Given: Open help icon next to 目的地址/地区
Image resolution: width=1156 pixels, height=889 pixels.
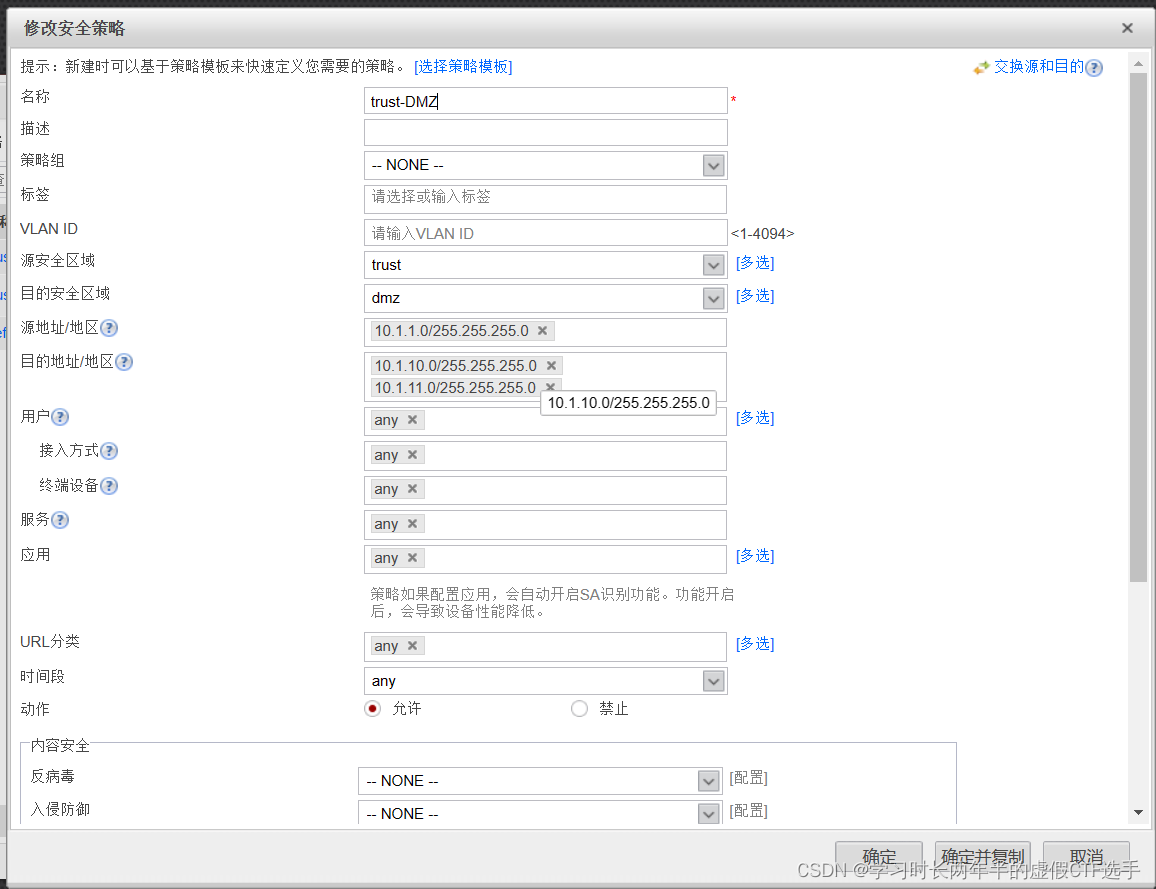Looking at the screenshot, I should tap(124, 362).
